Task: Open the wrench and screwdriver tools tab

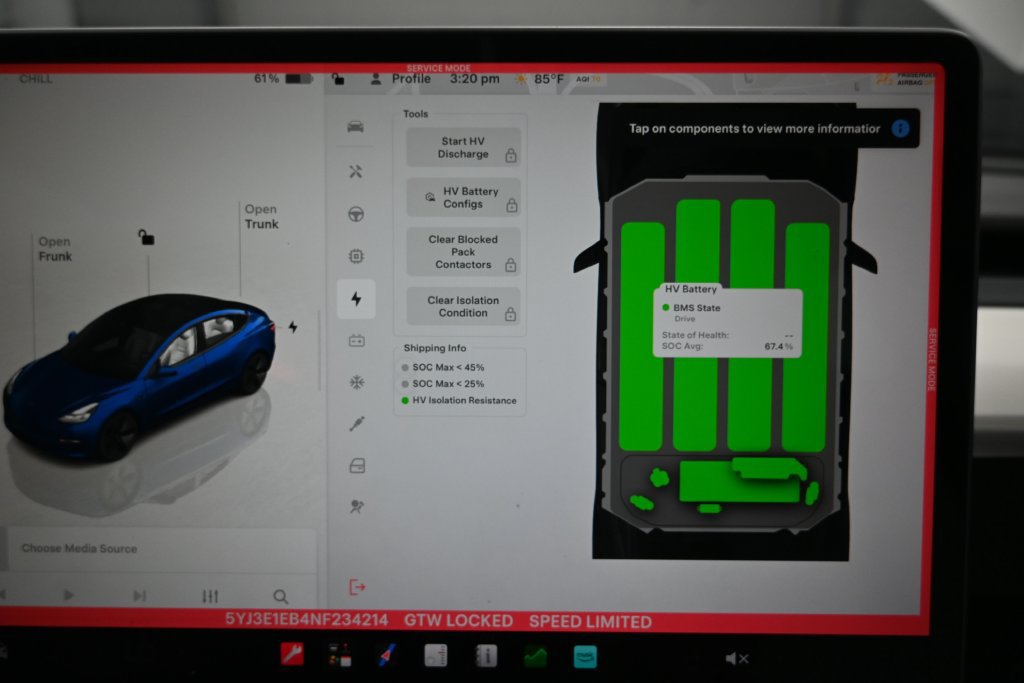Action: pos(355,172)
